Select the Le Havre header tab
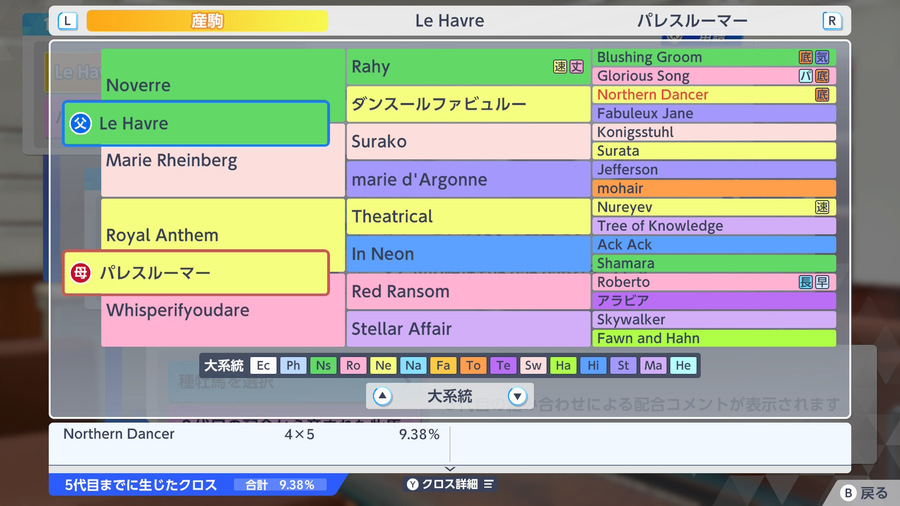The height and width of the screenshot is (506, 900). 449,21
